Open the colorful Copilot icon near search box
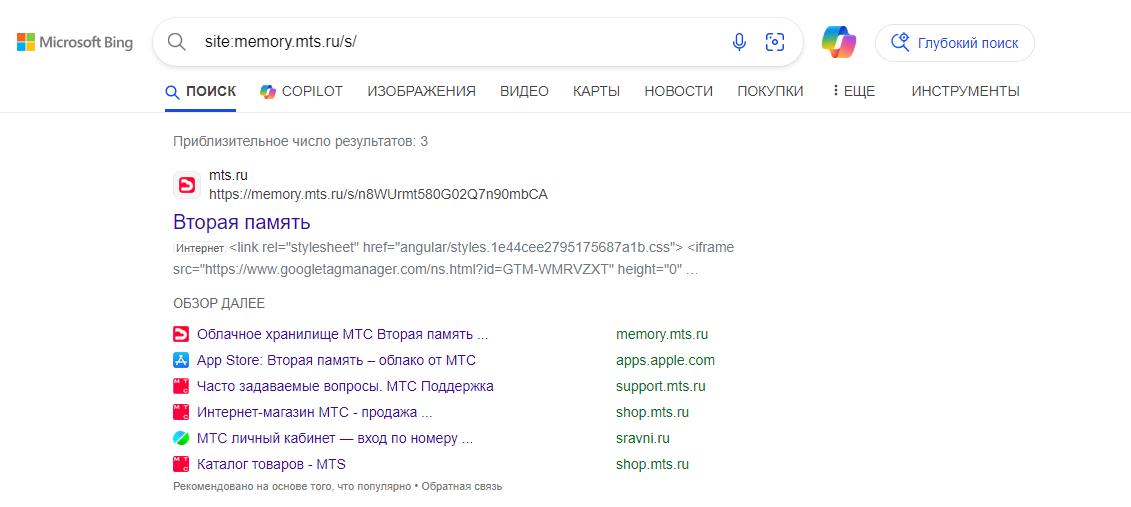Image resolution: width=1131 pixels, height=507 pixels. point(838,43)
